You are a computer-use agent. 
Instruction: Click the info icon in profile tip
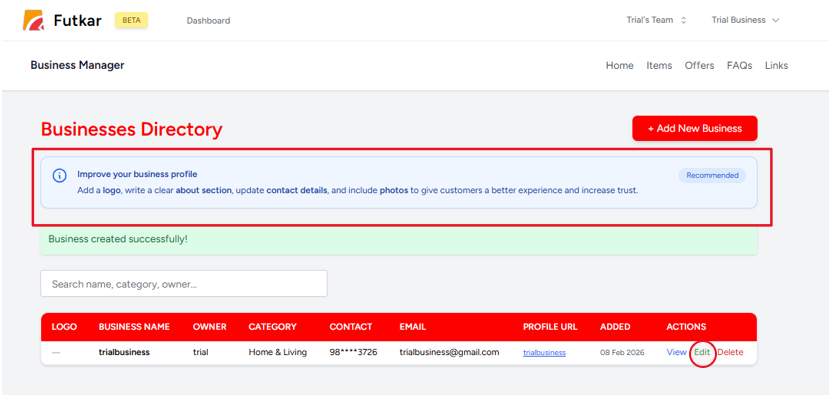tap(59, 175)
